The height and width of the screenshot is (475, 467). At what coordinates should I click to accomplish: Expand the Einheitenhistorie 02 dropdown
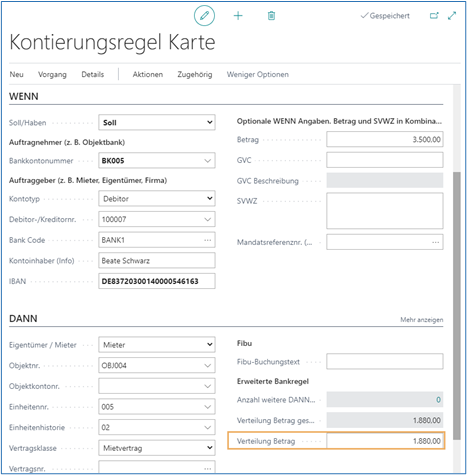coord(207,427)
